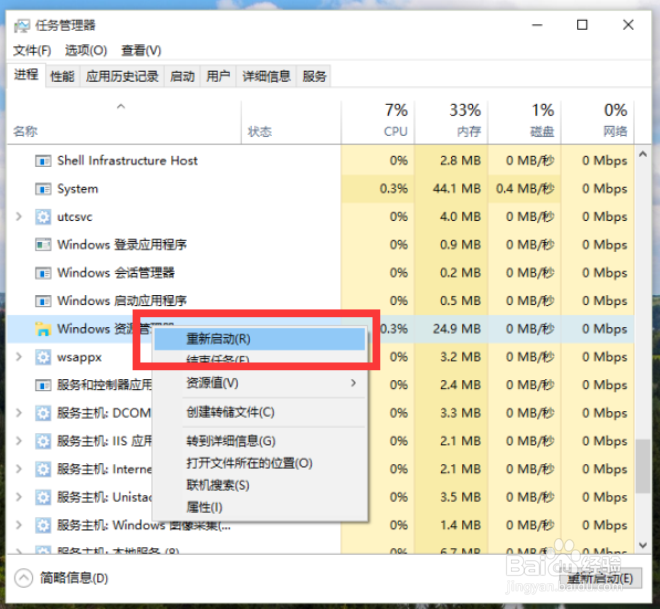
Task: Choose 属性(I) in the context menu
Action: pos(260,507)
